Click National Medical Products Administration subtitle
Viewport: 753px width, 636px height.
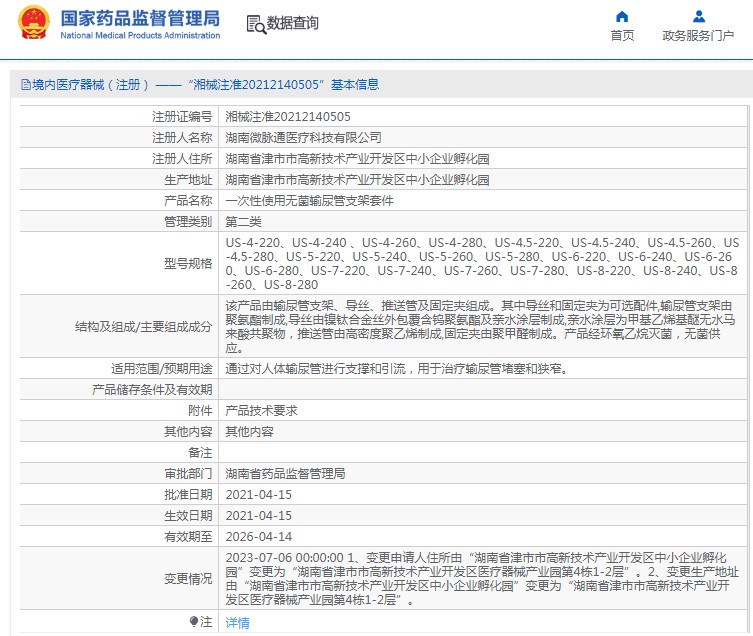(140, 36)
